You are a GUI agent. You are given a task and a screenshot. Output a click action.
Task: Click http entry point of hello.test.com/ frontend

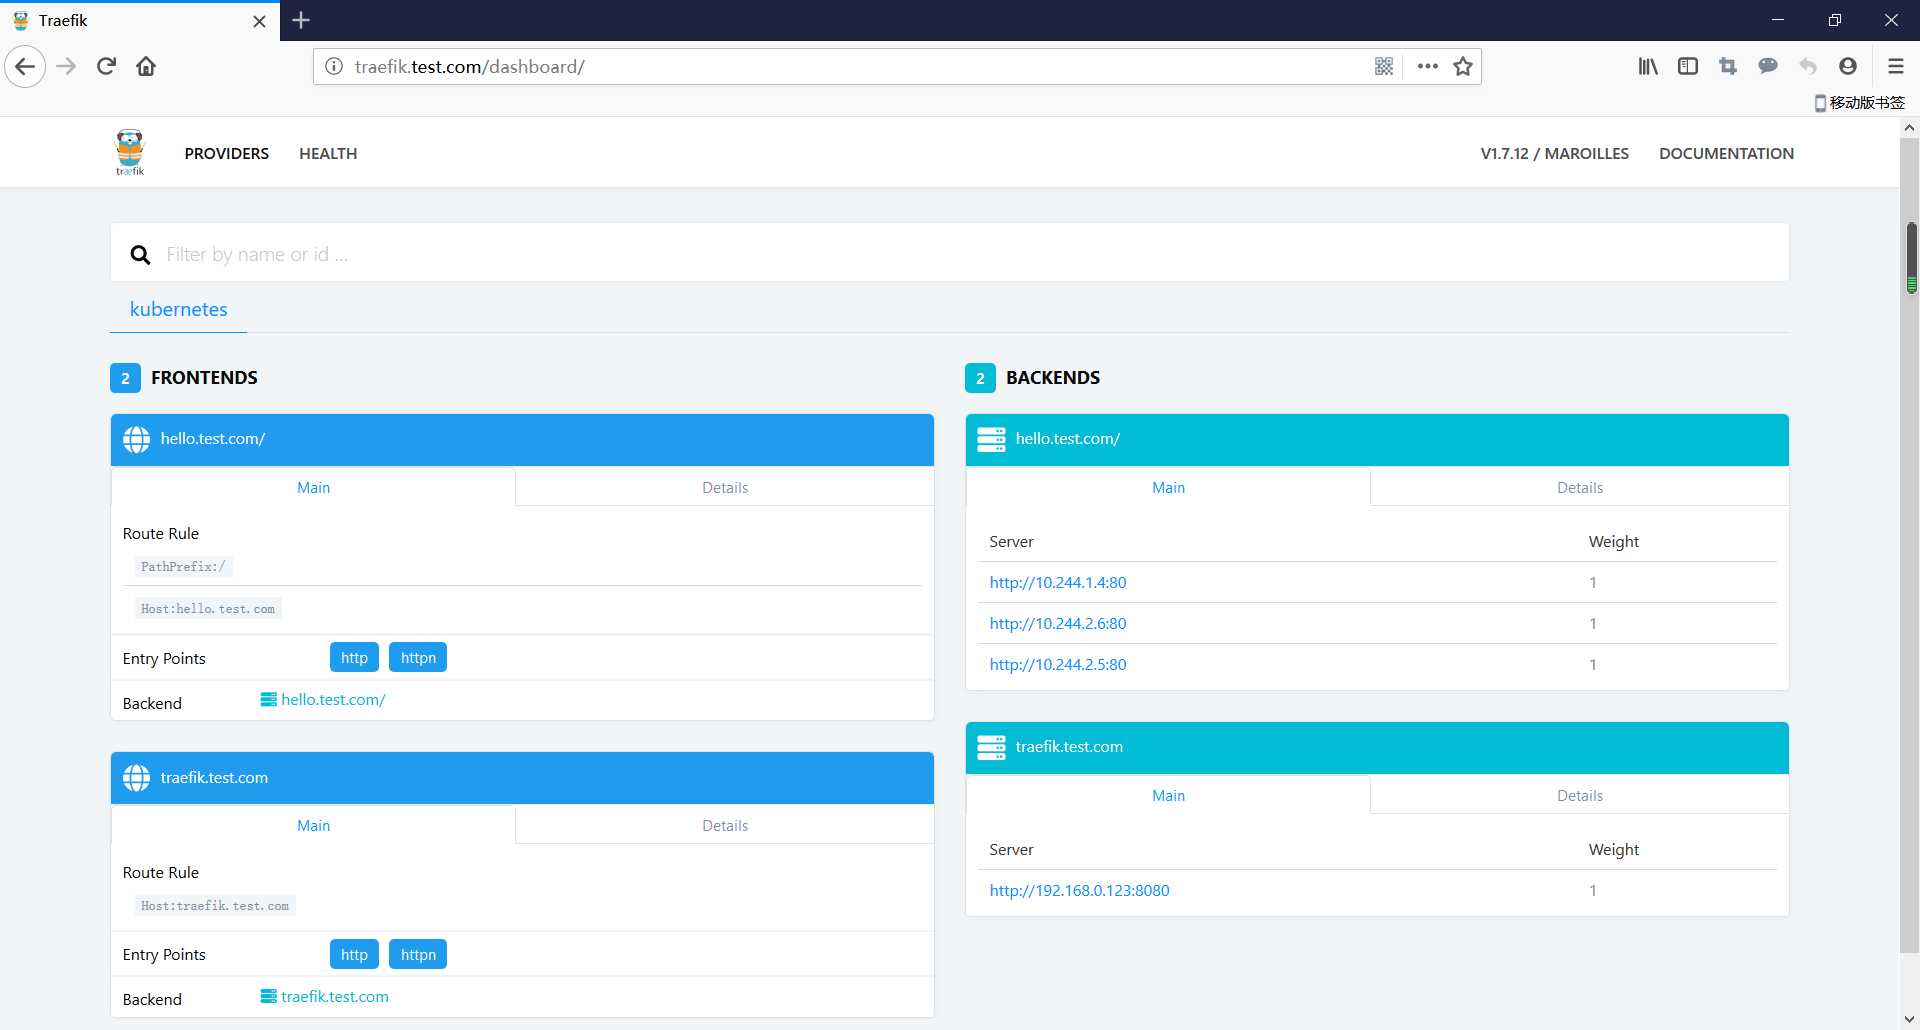pyautogui.click(x=354, y=658)
